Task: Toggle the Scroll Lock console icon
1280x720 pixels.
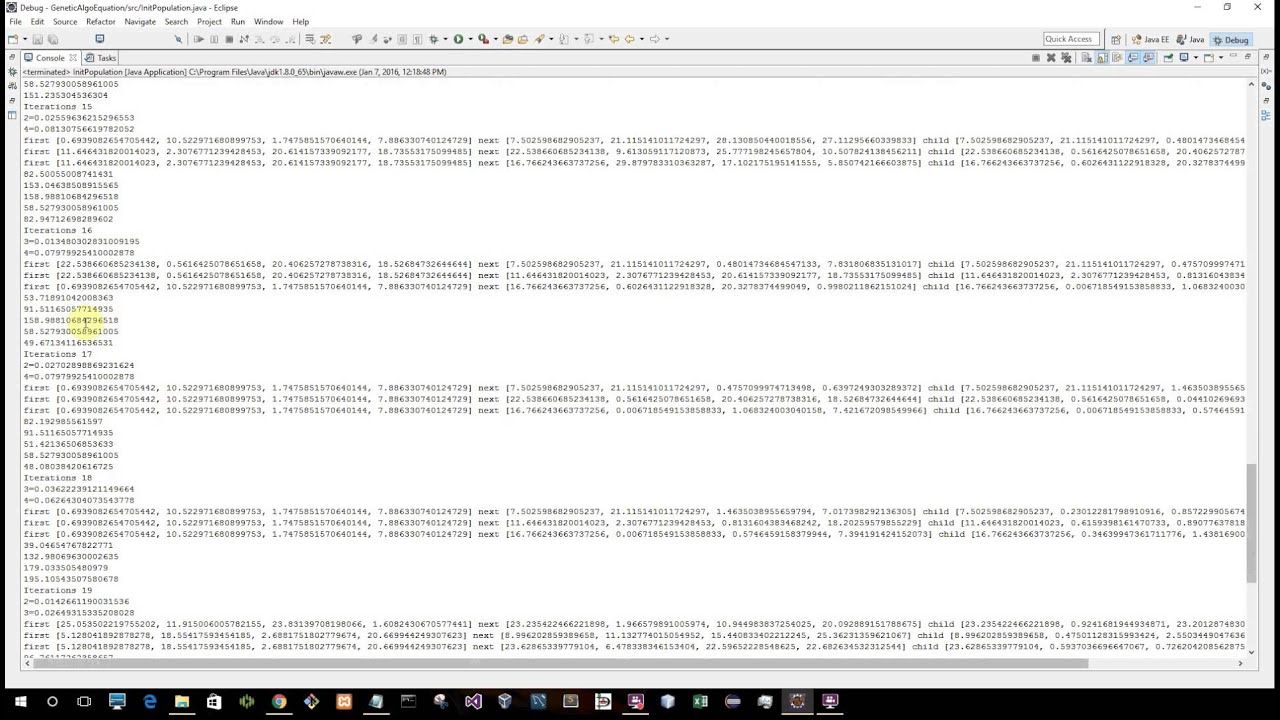Action: (1102, 58)
